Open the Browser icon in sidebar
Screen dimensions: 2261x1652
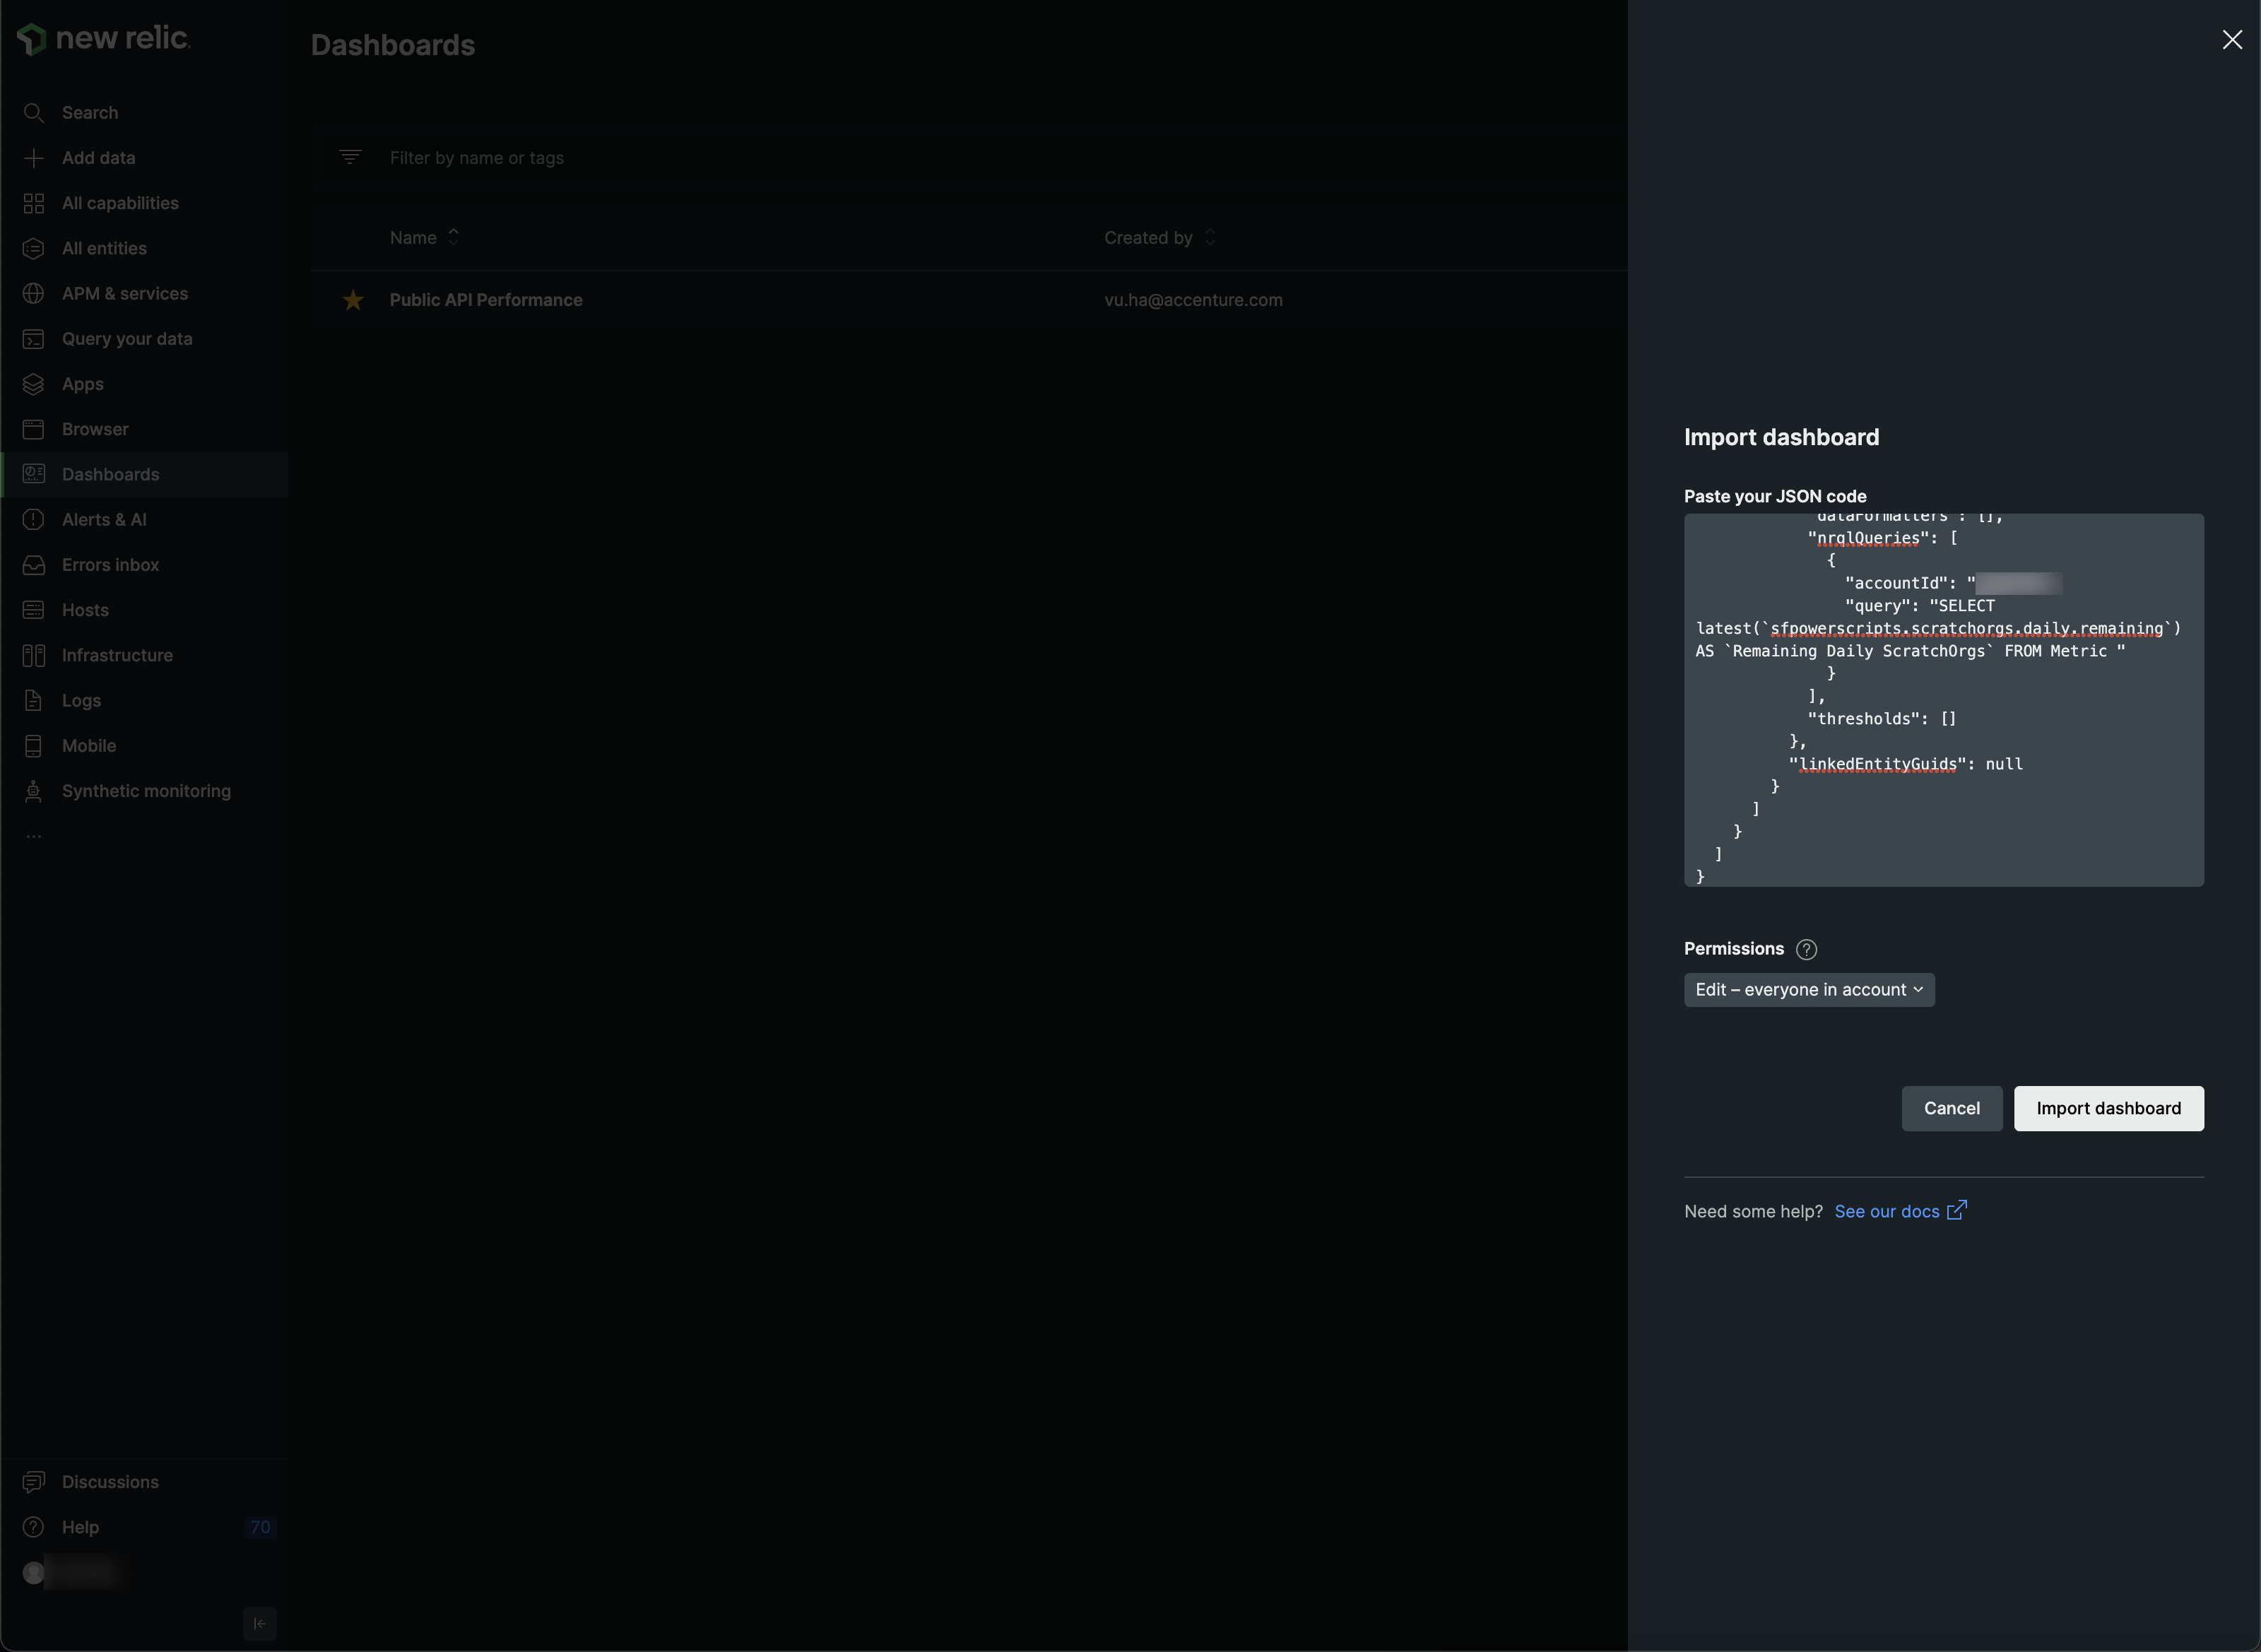(33, 429)
